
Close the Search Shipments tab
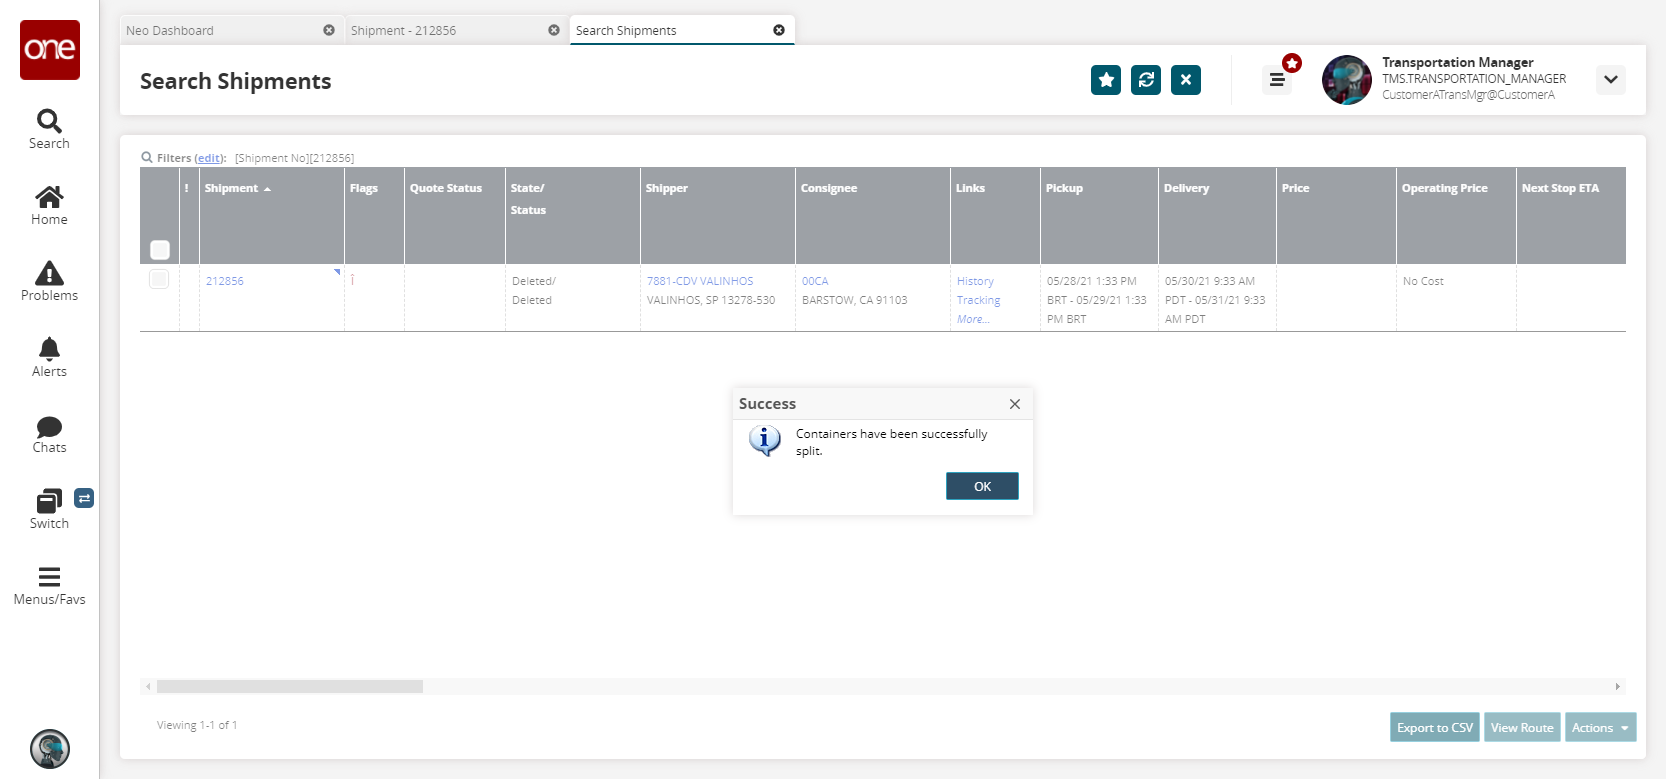coord(779,30)
